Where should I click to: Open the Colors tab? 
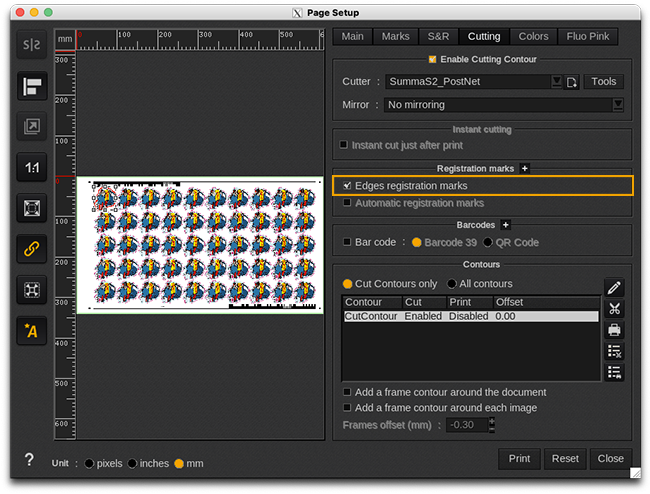coord(533,37)
